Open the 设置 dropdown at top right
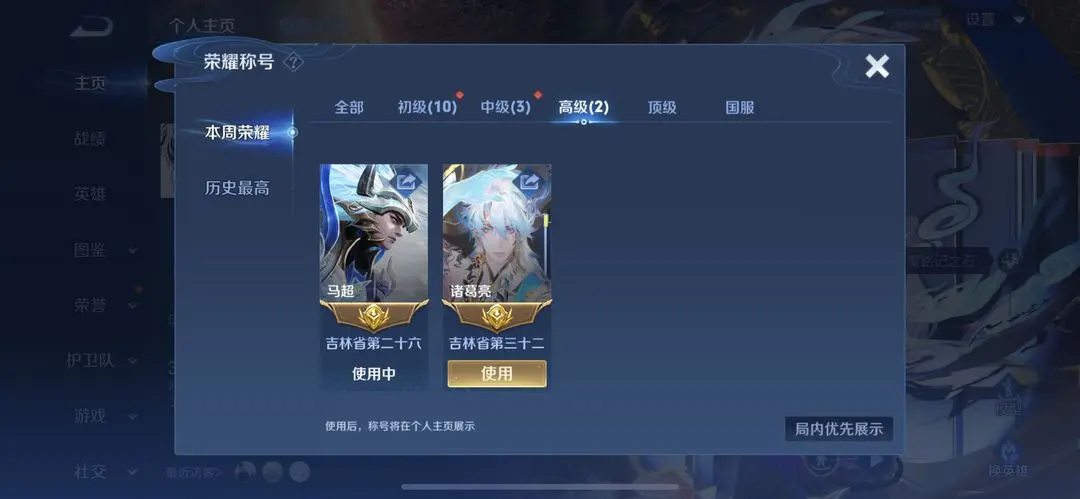Image resolution: width=1080 pixels, height=499 pixels. (995, 19)
